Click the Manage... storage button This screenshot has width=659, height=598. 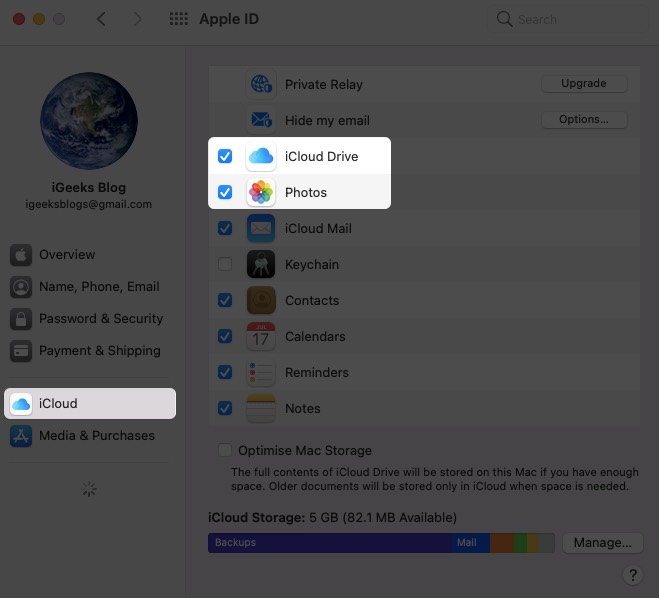tap(602, 543)
